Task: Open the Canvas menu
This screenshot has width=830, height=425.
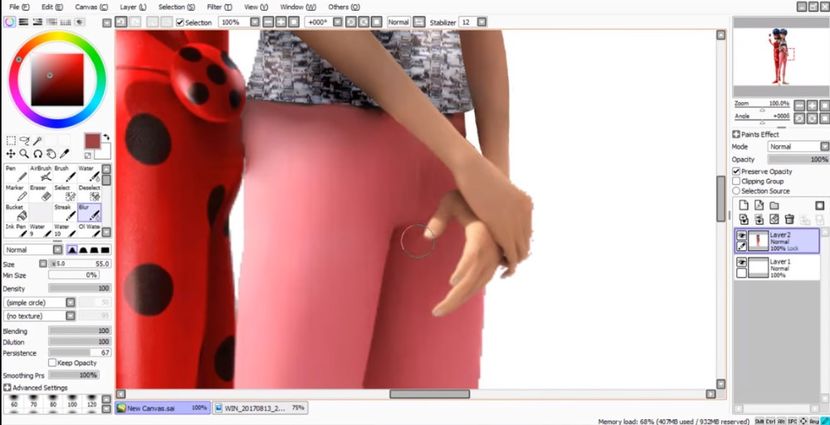Action: pos(91,7)
